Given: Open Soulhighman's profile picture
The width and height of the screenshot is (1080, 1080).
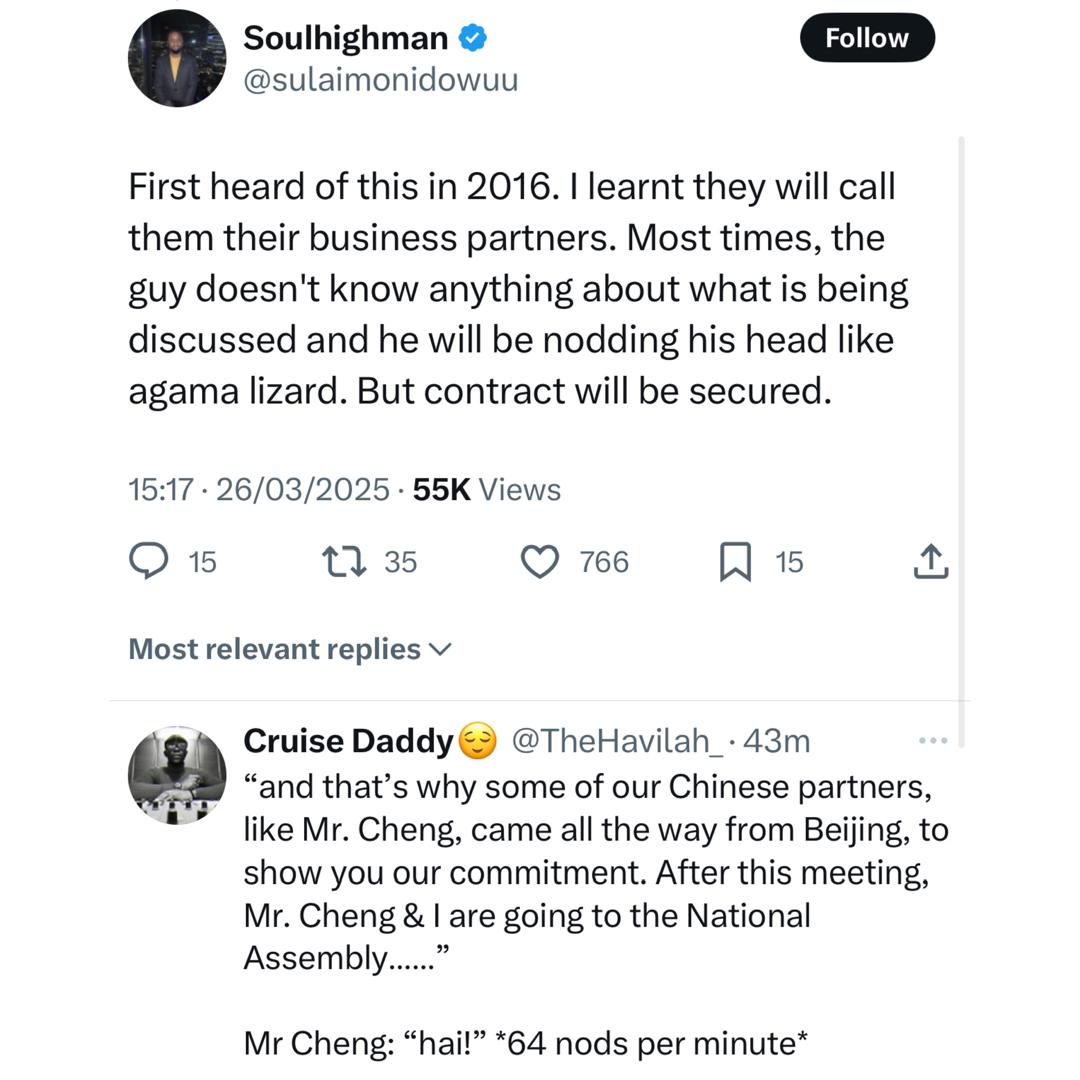Looking at the screenshot, I should (177, 59).
